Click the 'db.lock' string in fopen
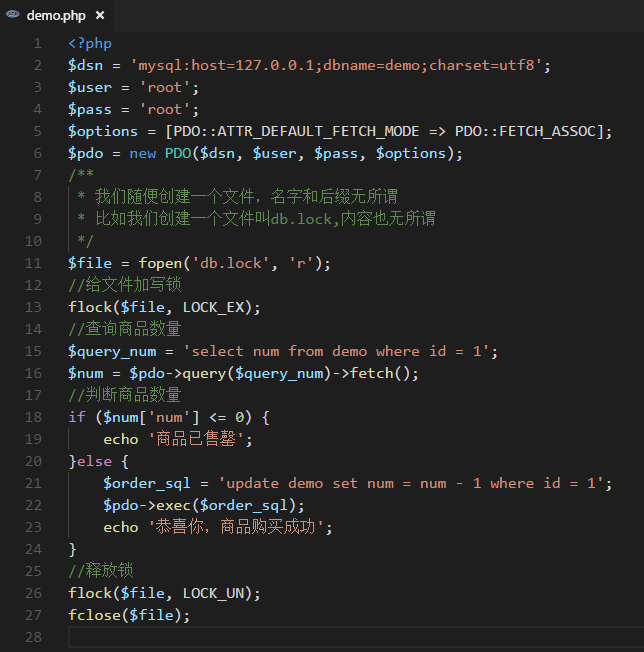This screenshot has height=652, width=644. 230,263
